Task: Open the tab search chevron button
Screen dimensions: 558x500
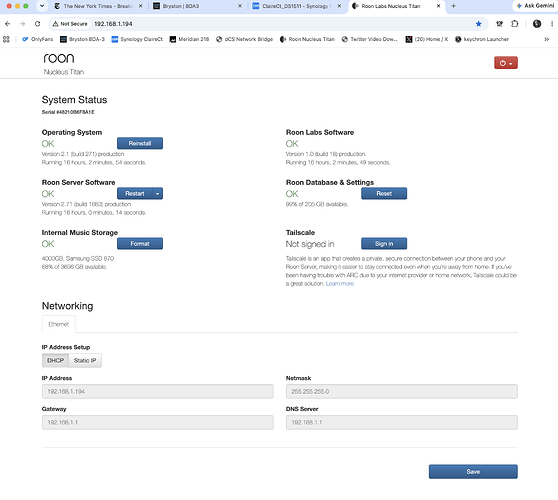Action: click(42, 6)
